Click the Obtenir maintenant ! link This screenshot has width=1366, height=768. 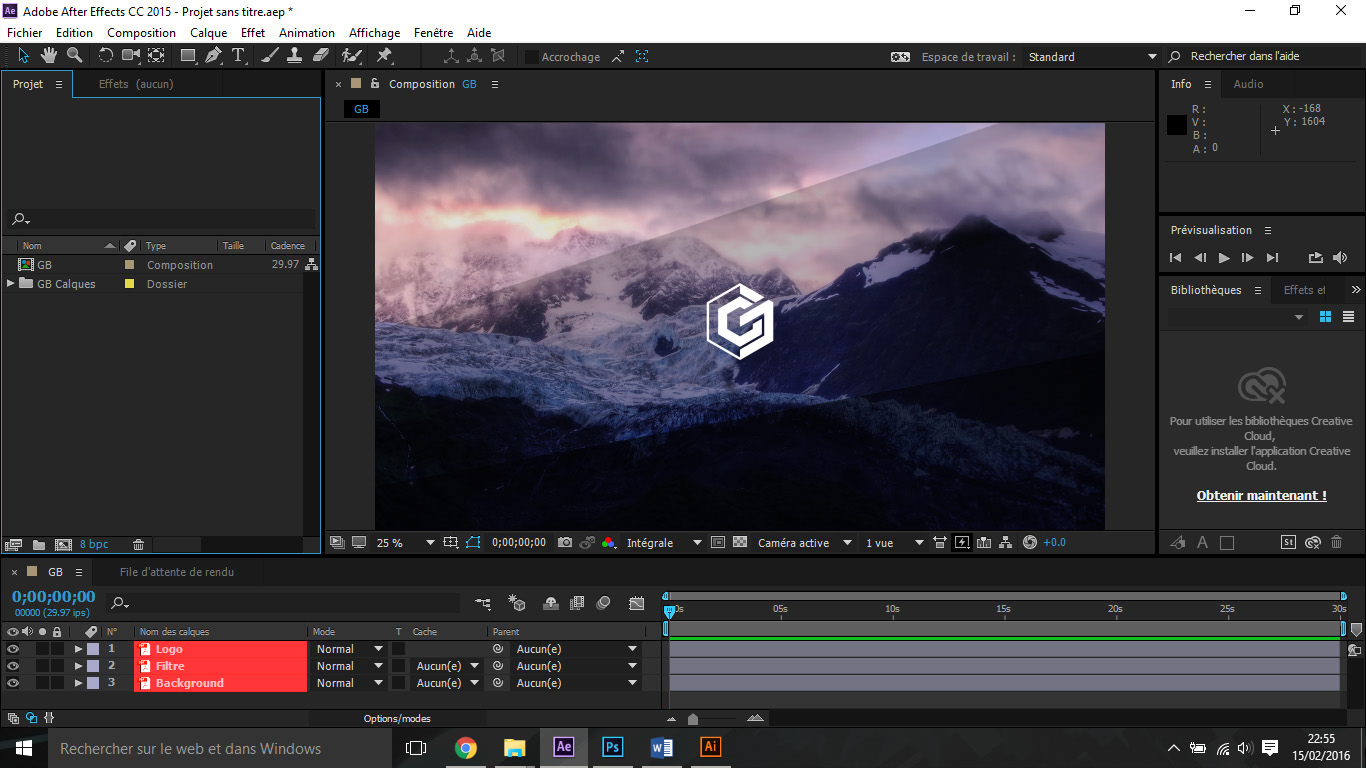pyautogui.click(x=1261, y=496)
